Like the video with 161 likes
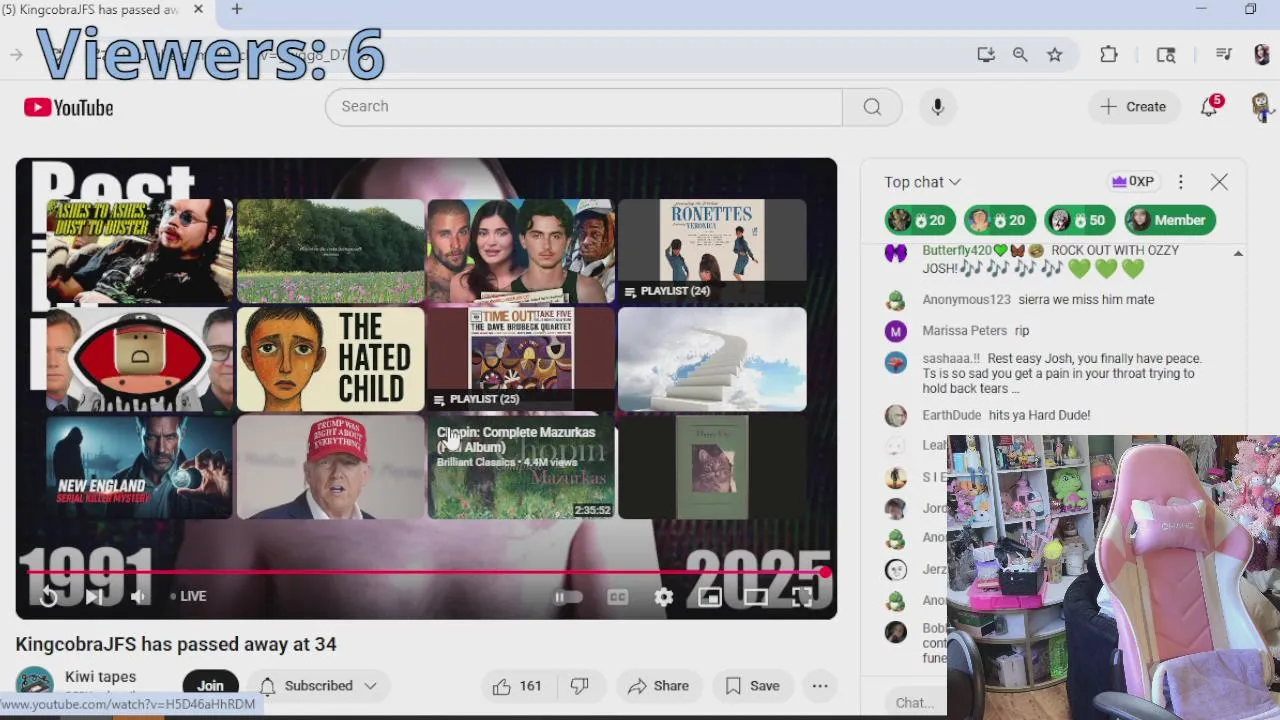The width and height of the screenshot is (1280, 720). coord(517,686)
